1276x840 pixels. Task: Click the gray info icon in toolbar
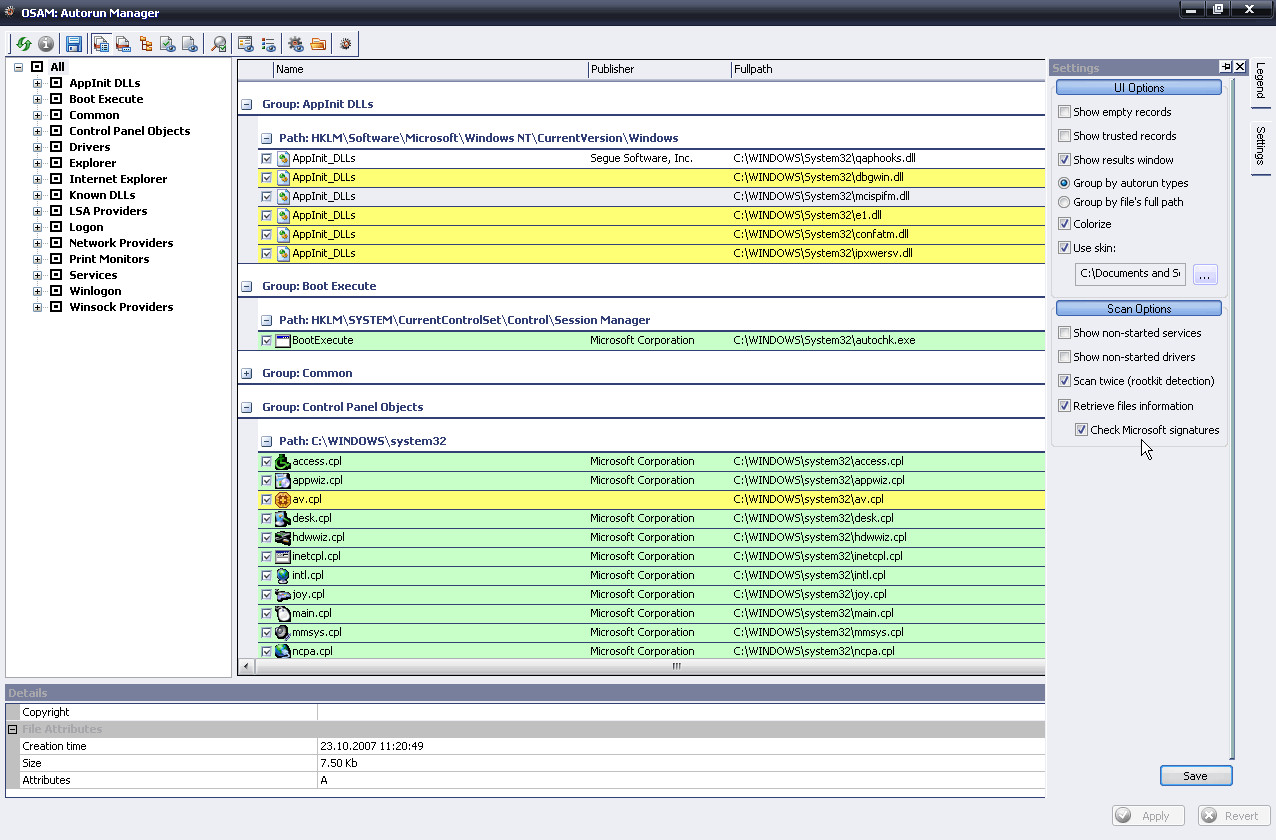tap(46, 44)
